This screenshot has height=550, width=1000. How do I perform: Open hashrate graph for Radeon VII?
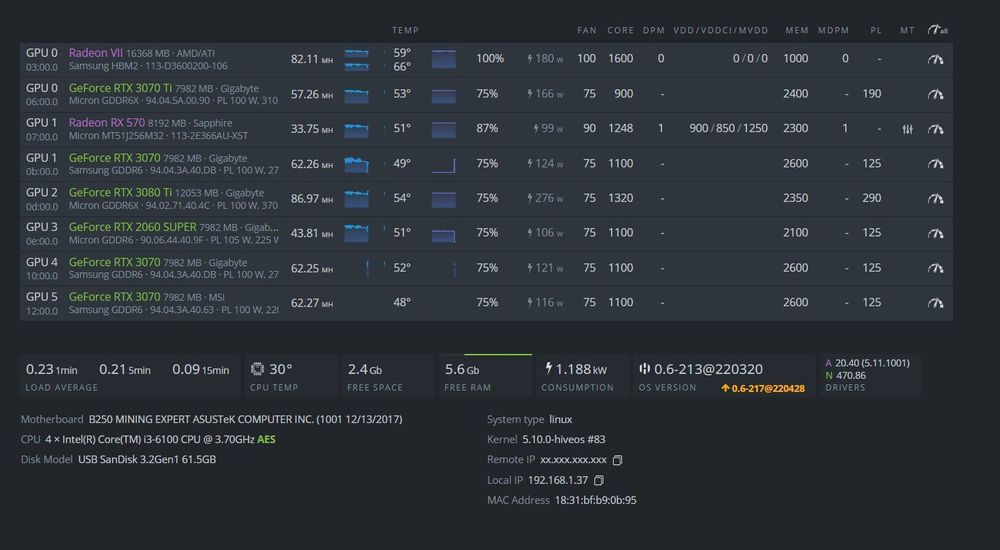tap(357, 59)
